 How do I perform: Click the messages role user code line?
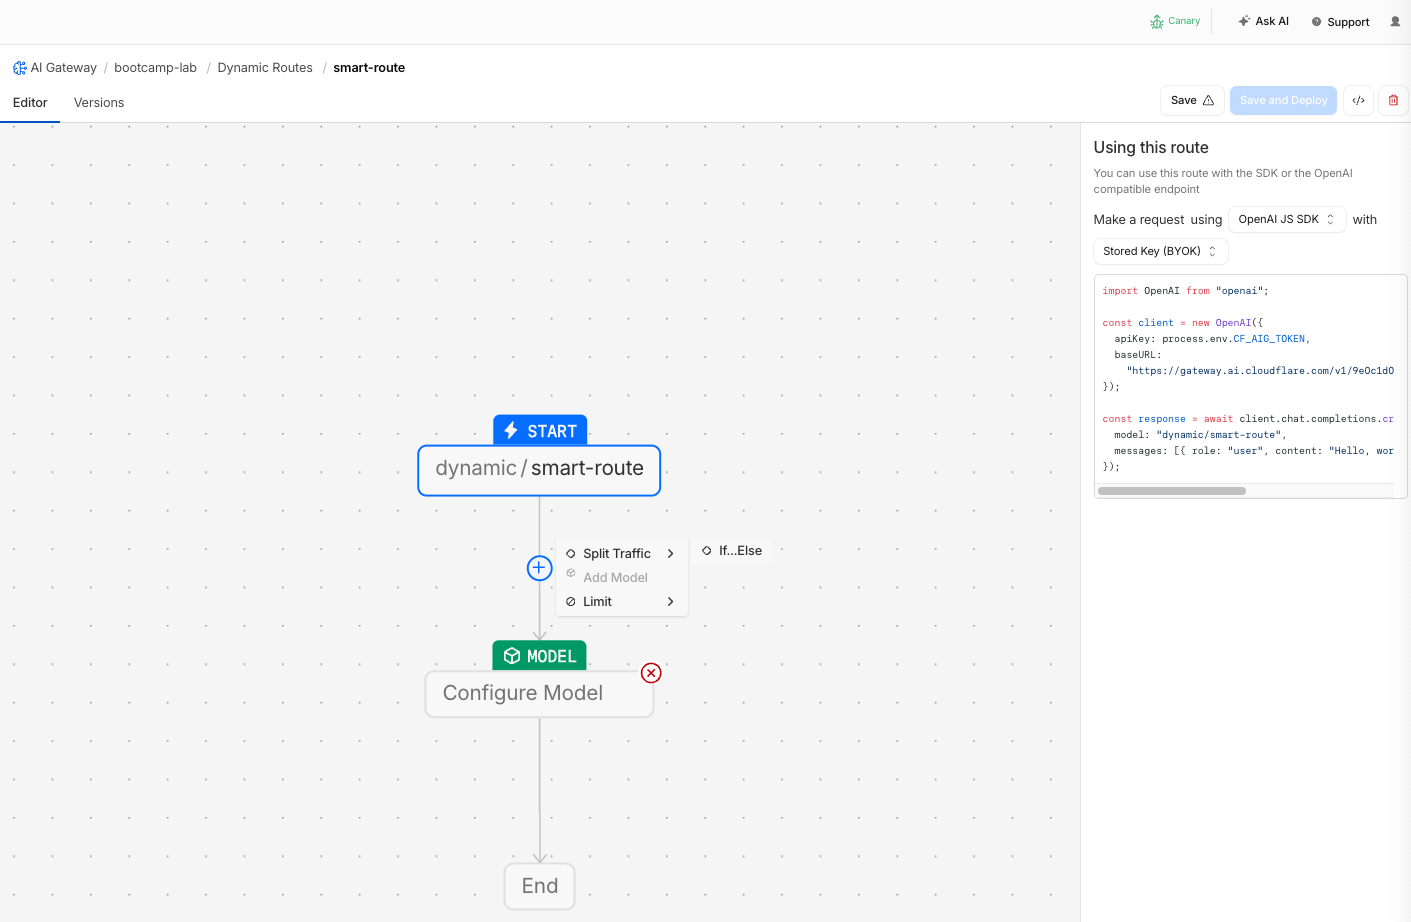1254,451
